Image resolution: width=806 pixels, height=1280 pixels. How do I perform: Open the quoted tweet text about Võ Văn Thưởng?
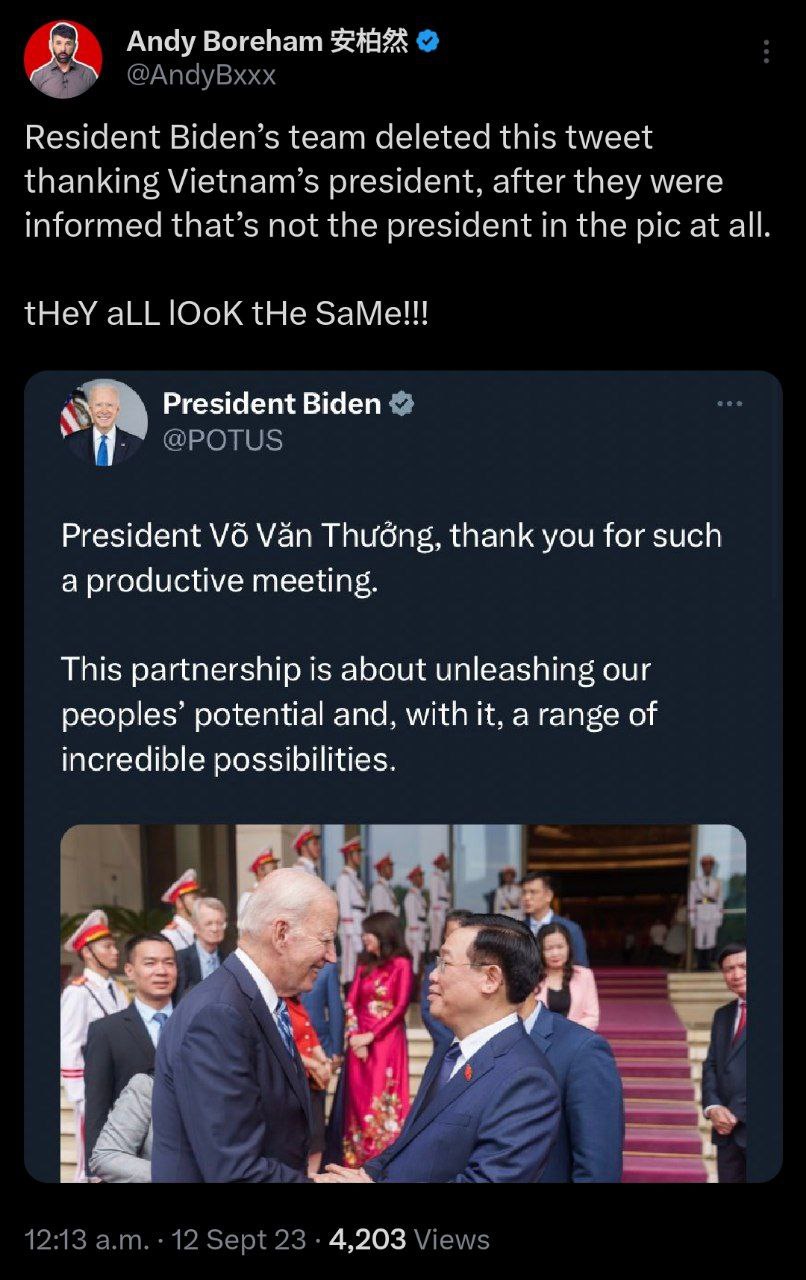tap(391, 558)
